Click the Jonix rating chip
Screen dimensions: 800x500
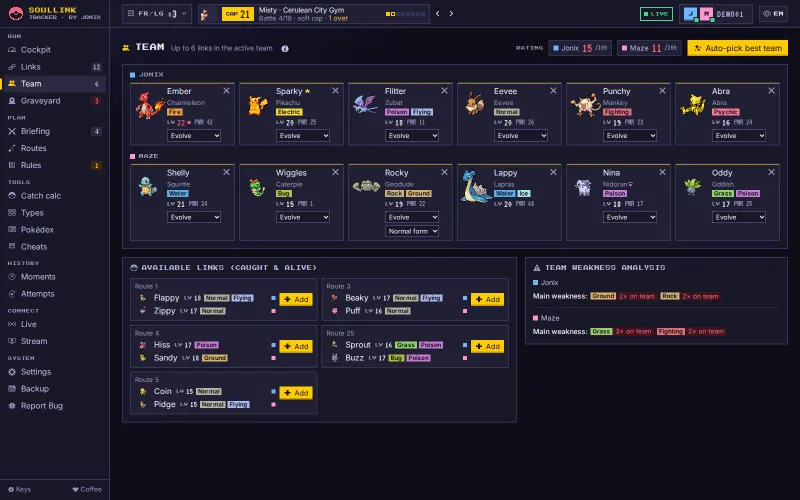click(580, 48)
